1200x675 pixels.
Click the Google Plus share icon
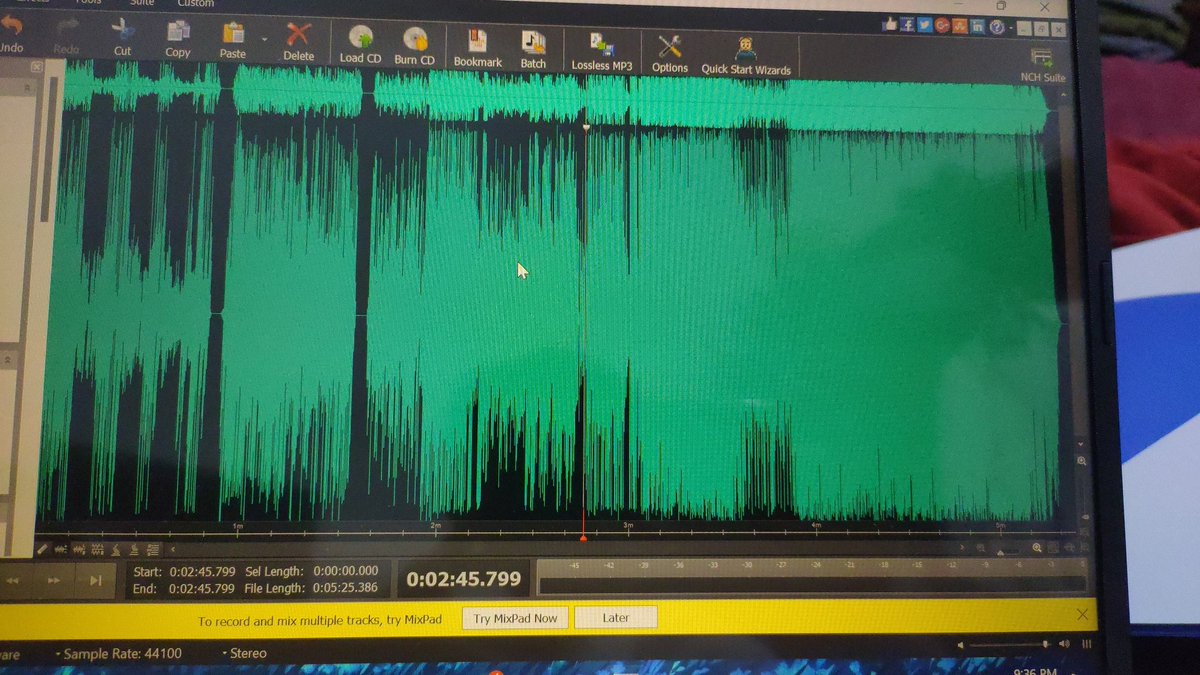pos(941,25)
